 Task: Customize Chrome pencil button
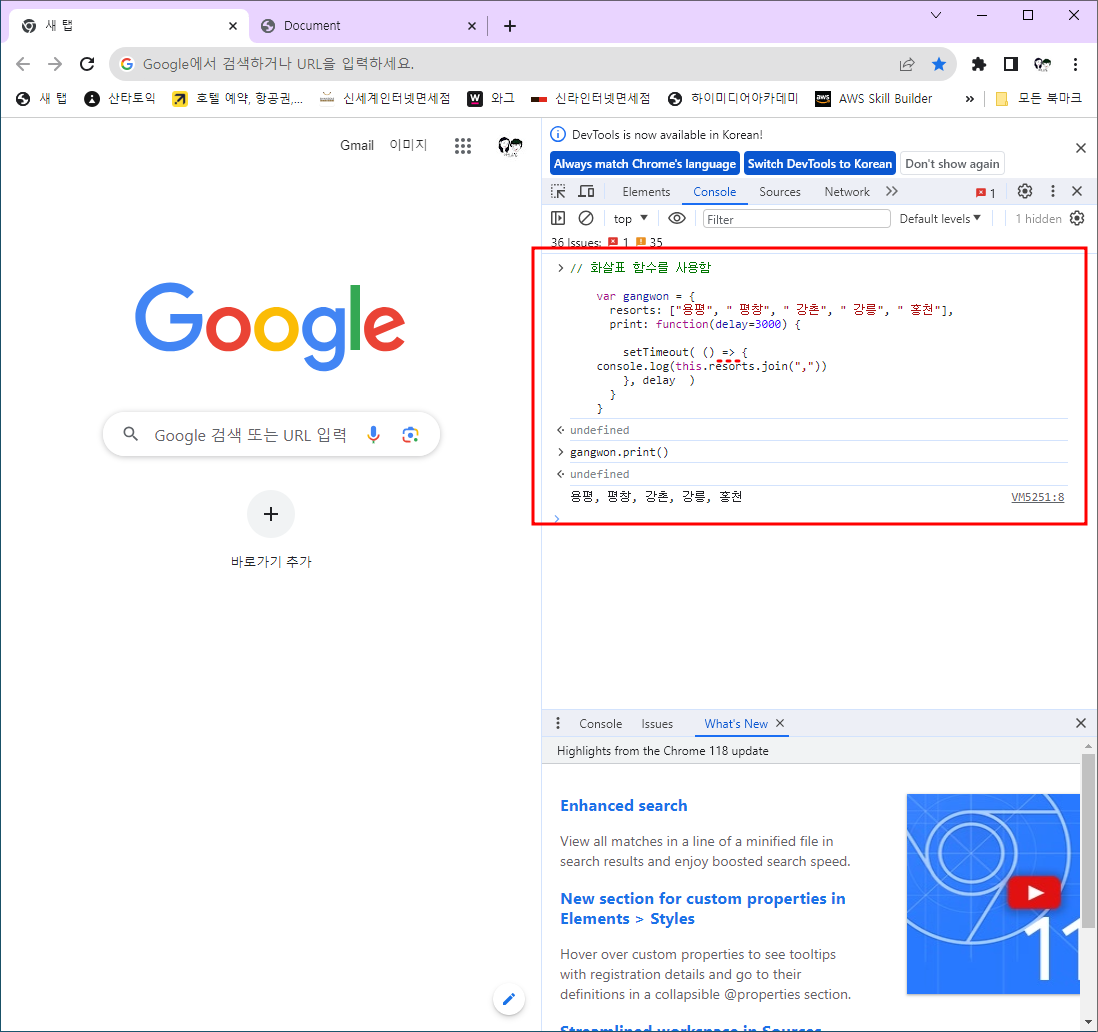(509, 998)
